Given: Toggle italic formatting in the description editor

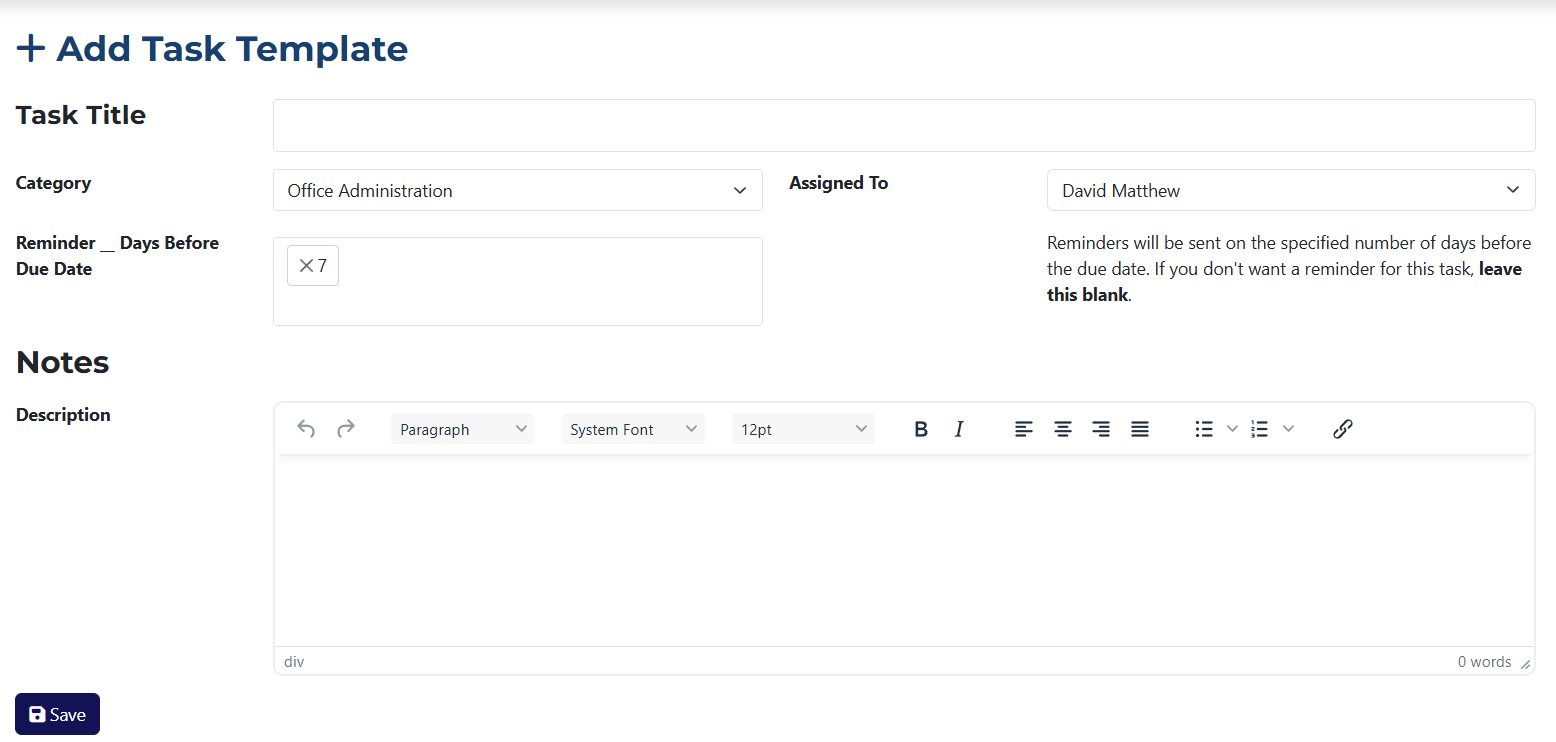Looking at the screenshot, I should [959, 429].
